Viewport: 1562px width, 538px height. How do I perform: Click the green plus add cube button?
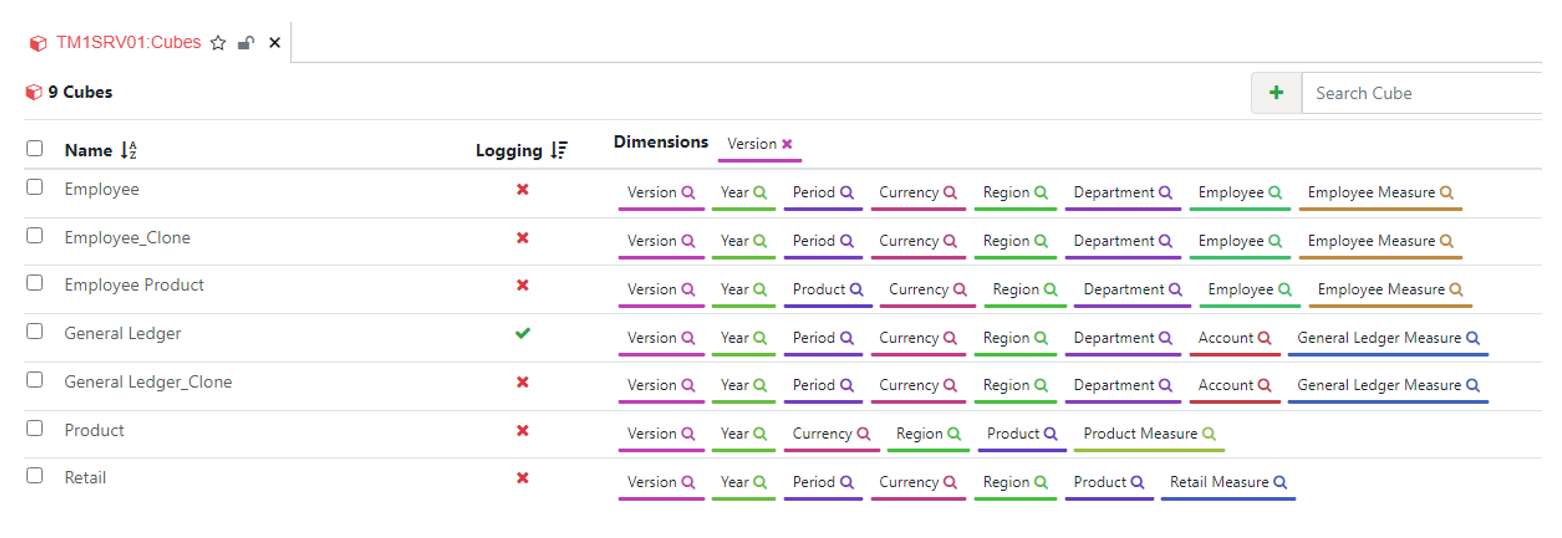point(1276,93)
